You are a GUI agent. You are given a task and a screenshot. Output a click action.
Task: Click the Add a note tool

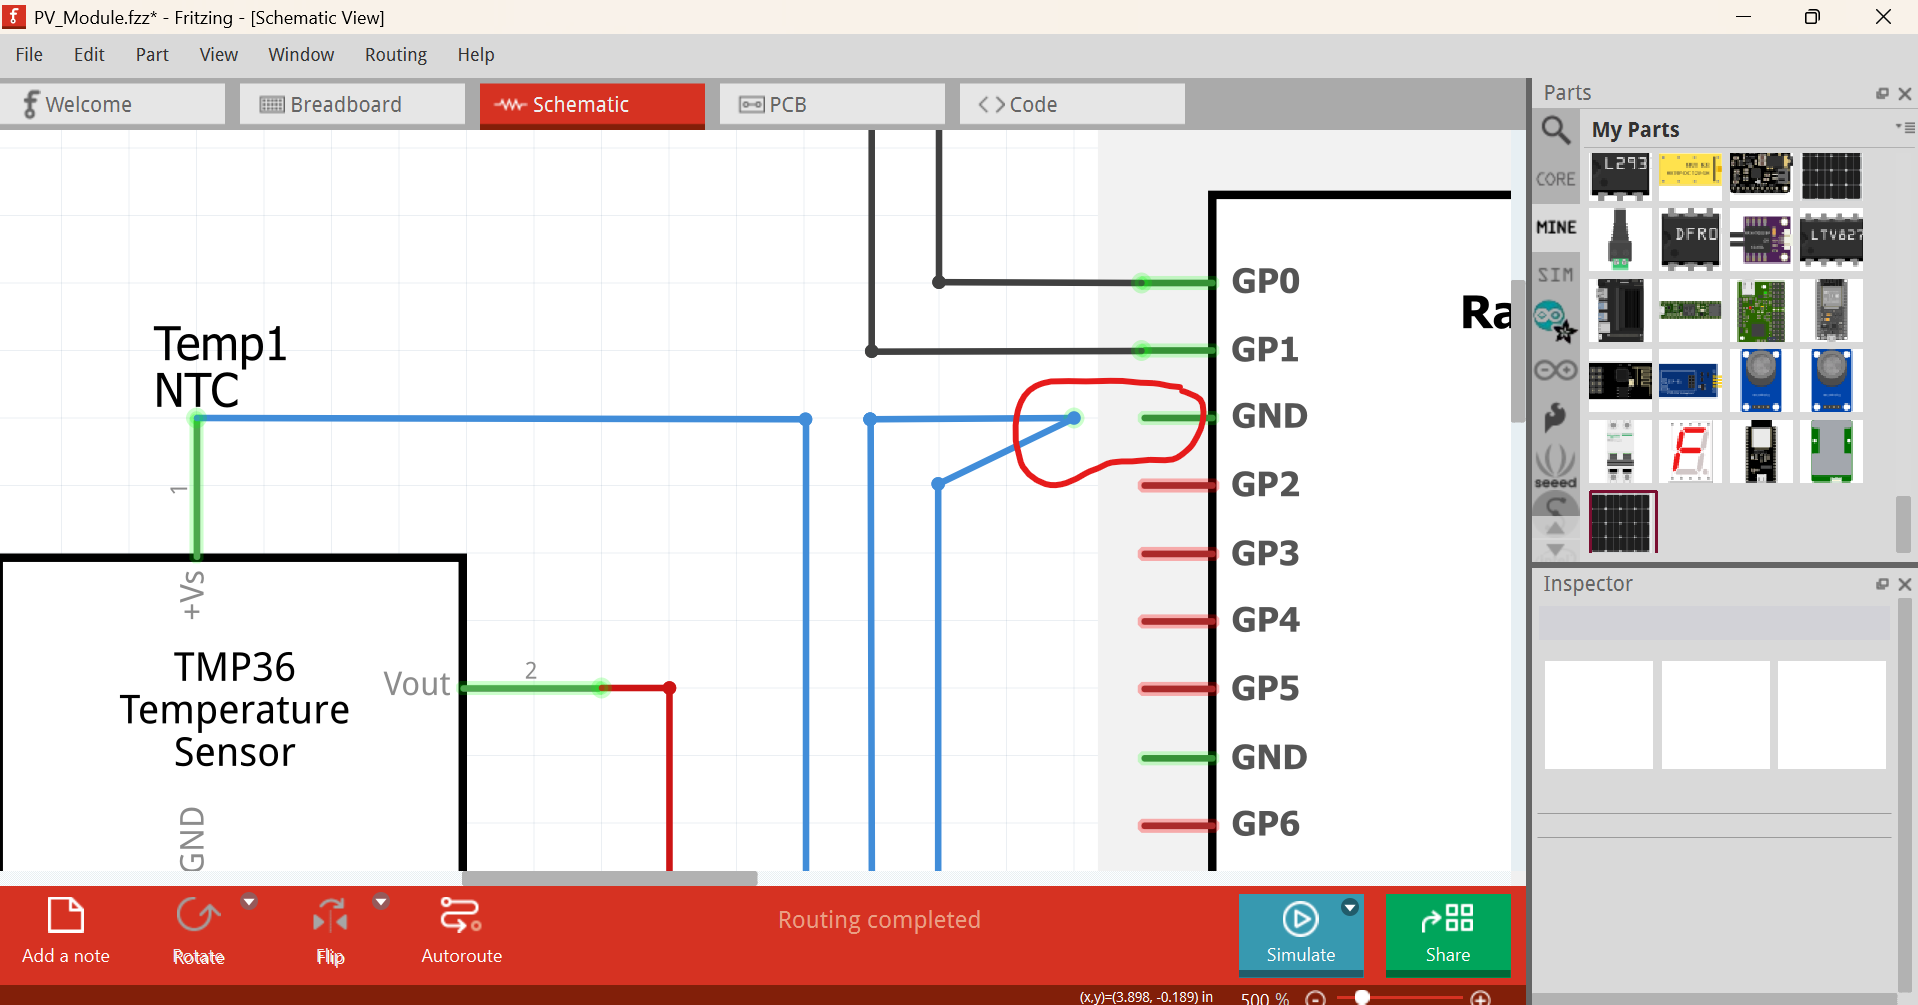(x=66, y=931)
